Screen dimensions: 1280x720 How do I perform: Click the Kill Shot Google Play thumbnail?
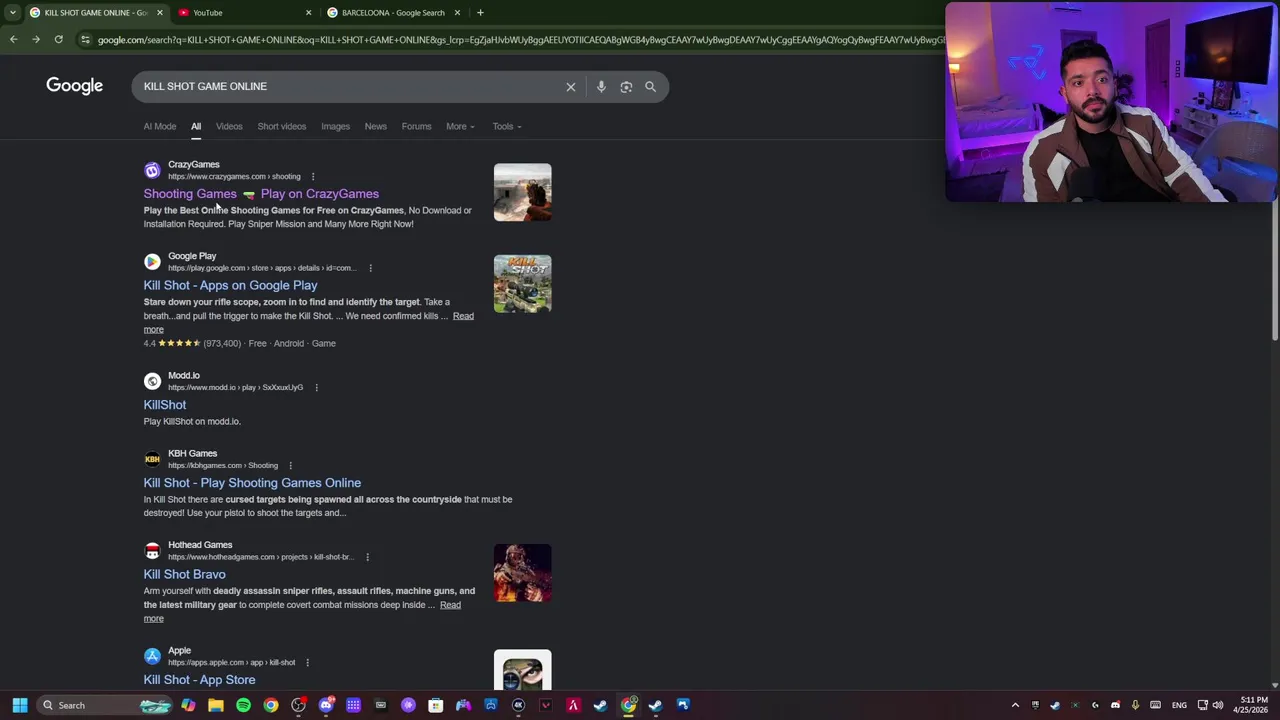click(x=522, y=284)
